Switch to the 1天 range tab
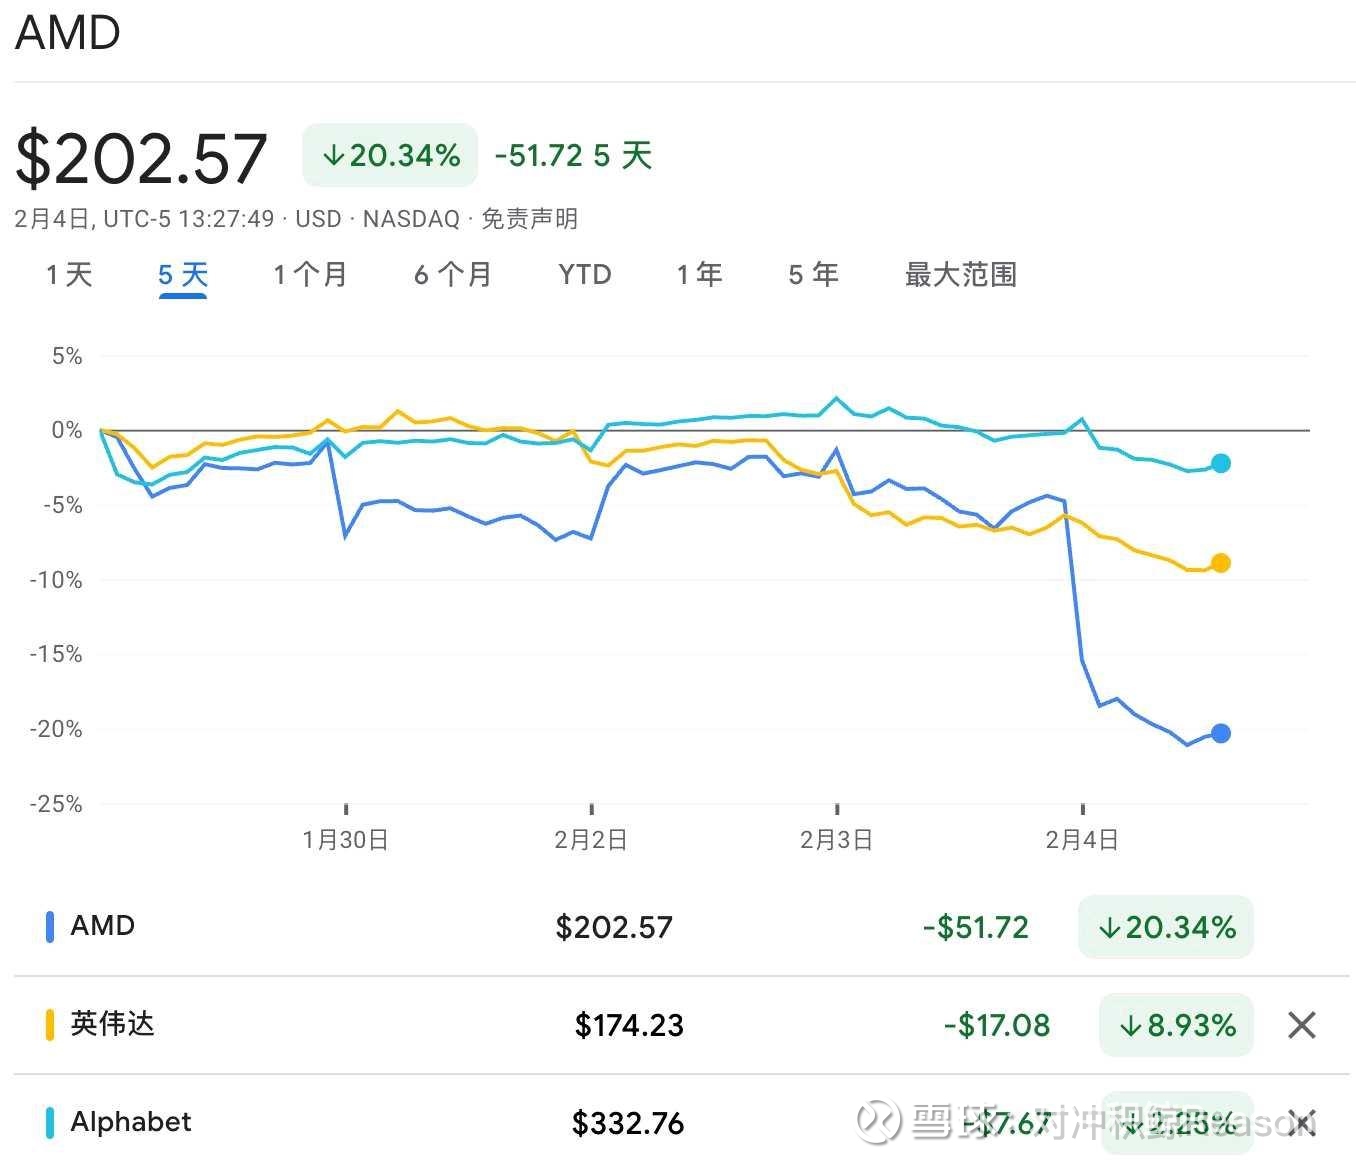The height and width of the screenshot is (1164, 1356). click(69, 275)
